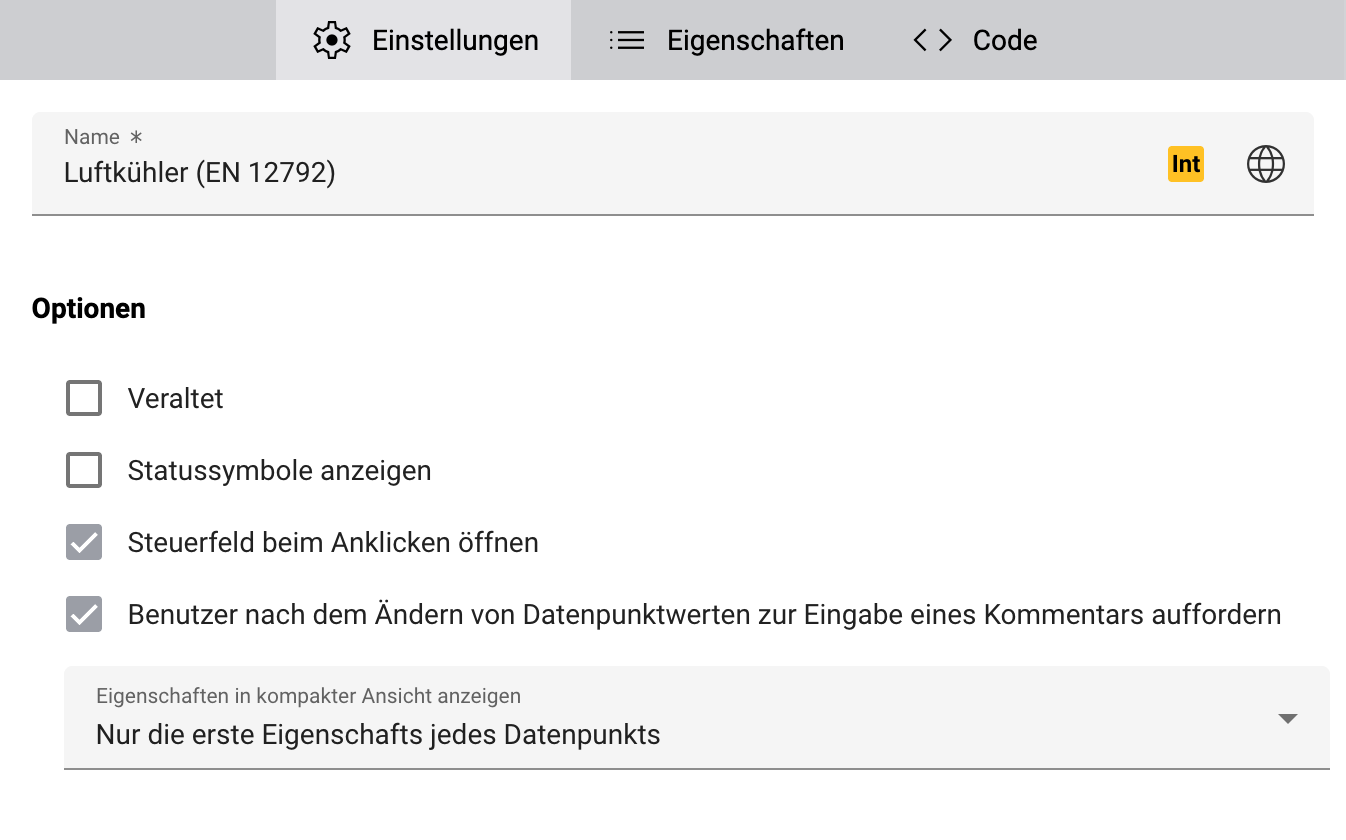The width and height of the screenshot is (1346, 840).
Task: Select the Einstellungen tab label
Action: pyautogui.click(x=455, y=40)
